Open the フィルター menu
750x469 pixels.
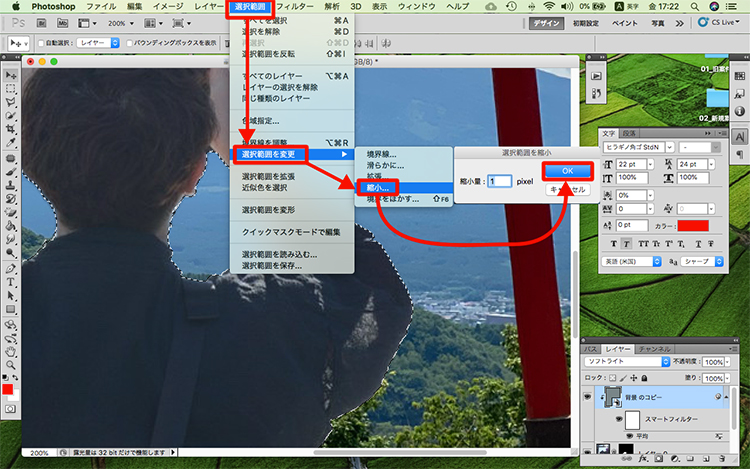[295, 6]
